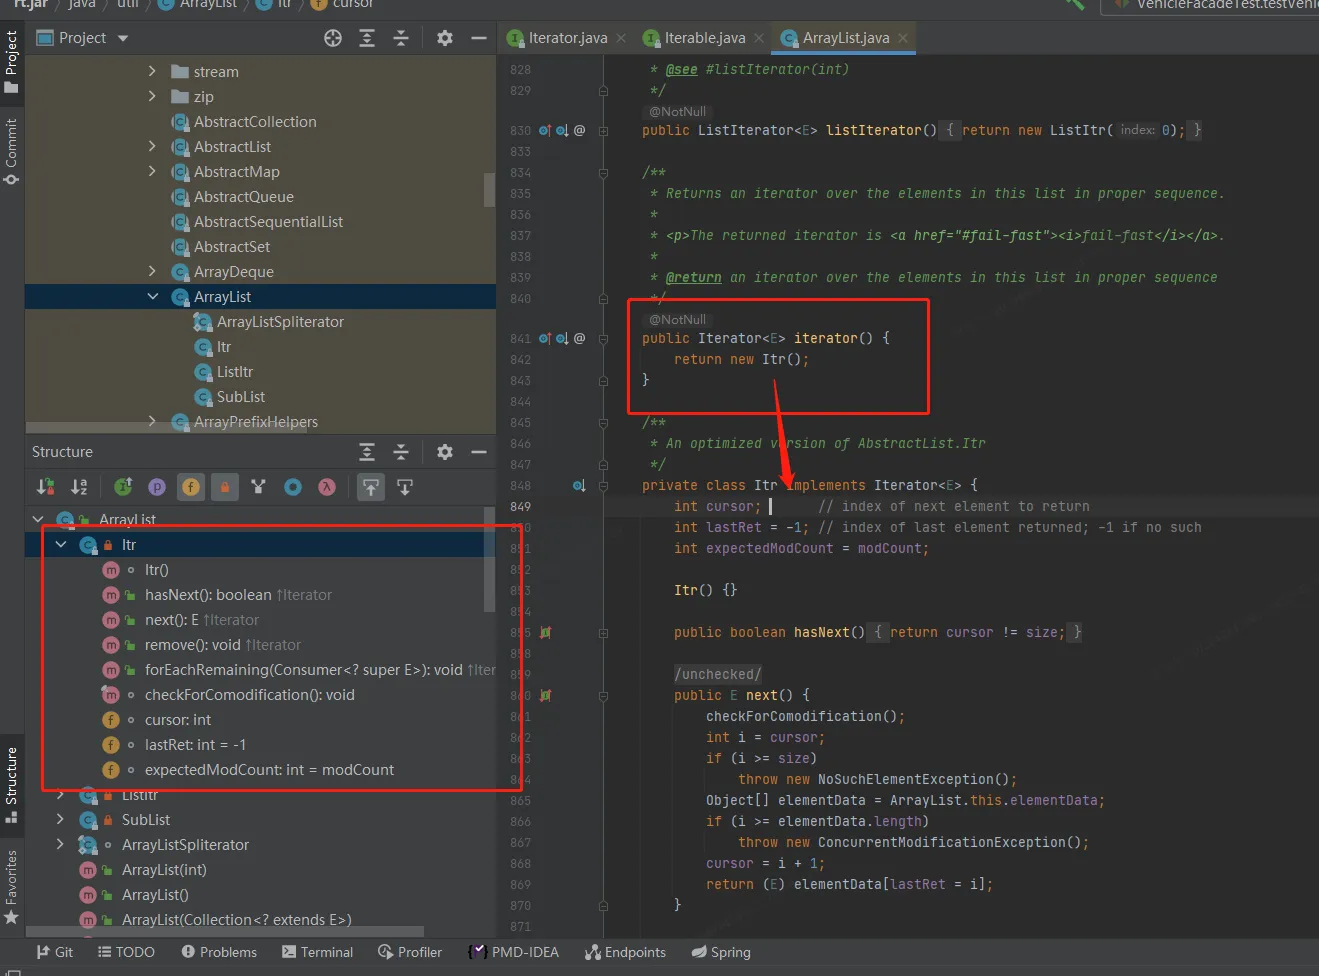This screenshot has width=1319, height=976.
Task: Select hasNext() method in Structure
Action: (238, 594)
